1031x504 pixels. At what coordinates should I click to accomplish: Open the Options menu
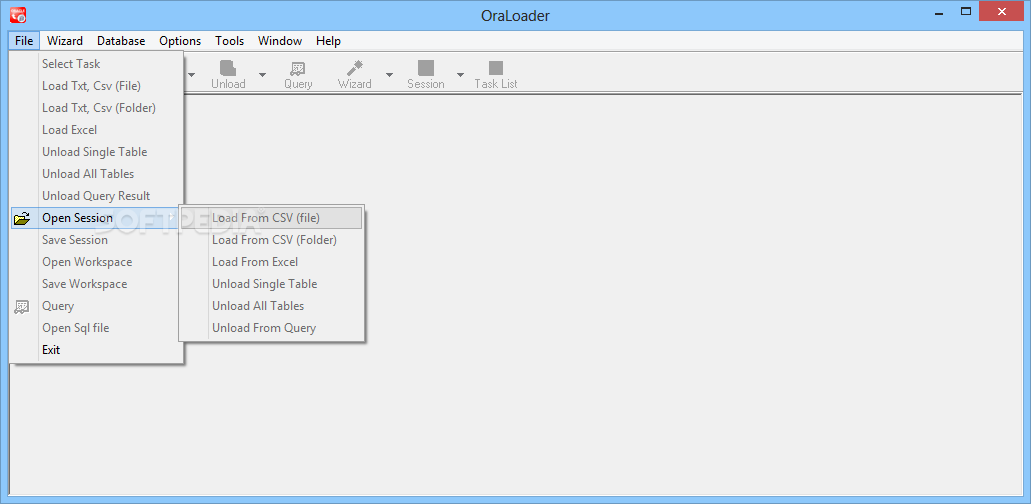[180, 41]
